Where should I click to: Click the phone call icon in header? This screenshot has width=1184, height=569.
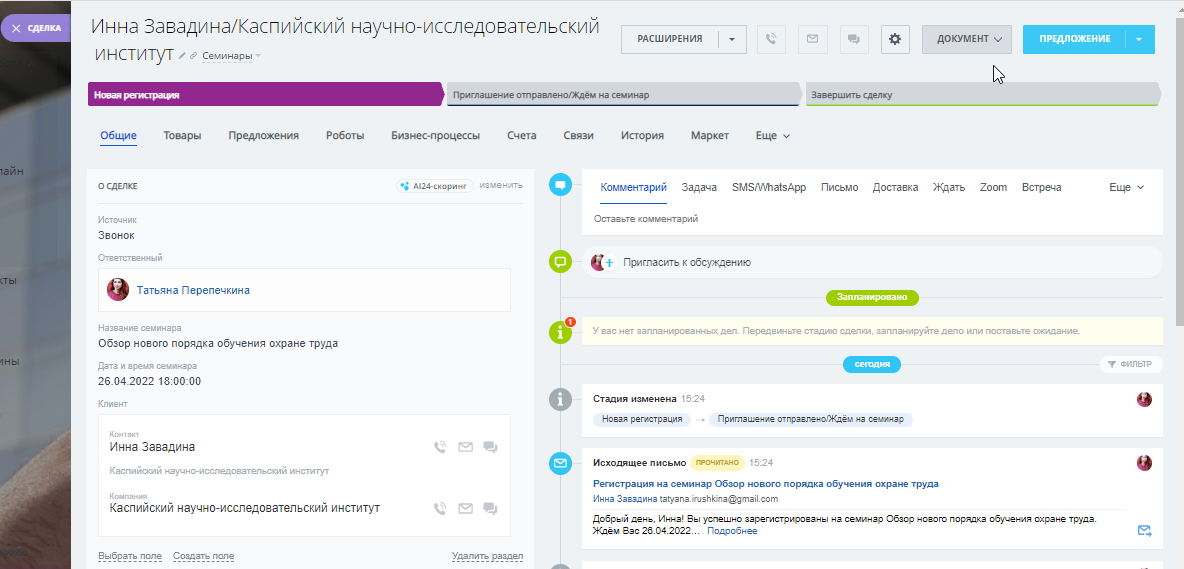pos(771,39)
